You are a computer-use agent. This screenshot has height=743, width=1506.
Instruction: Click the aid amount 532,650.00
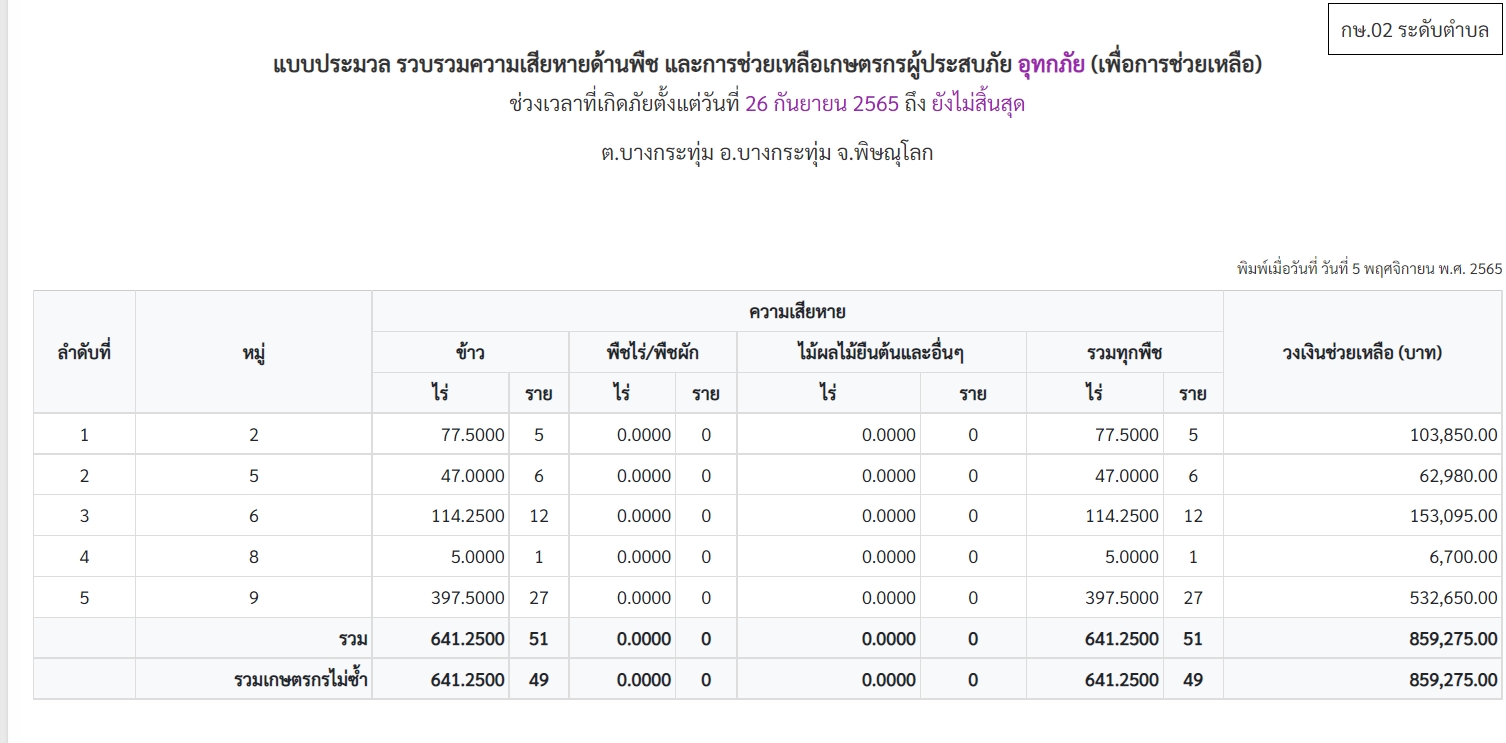tap(1455, 598)
